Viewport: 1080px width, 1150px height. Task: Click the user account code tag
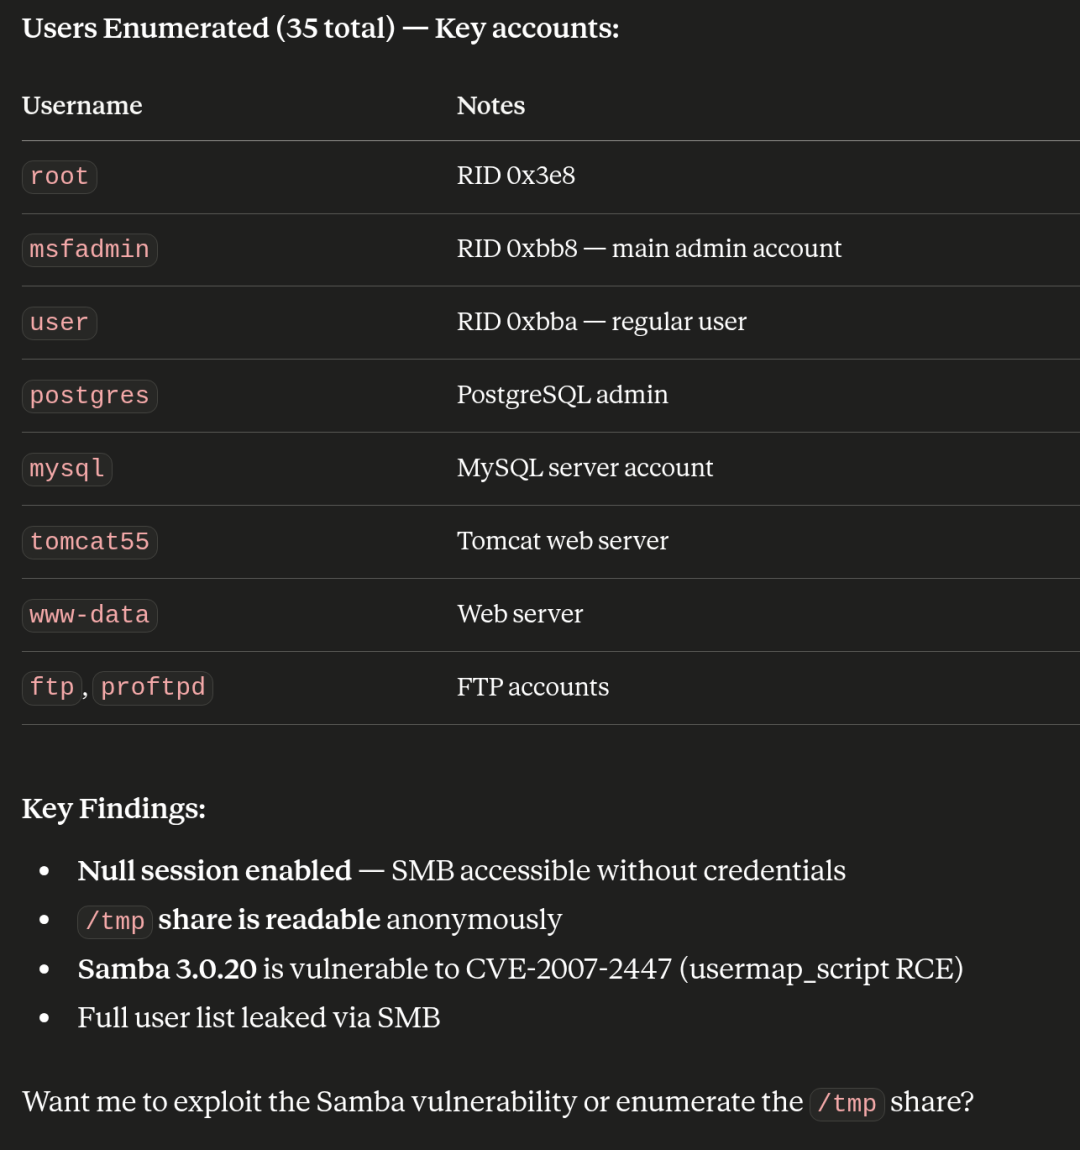(59, 323)
